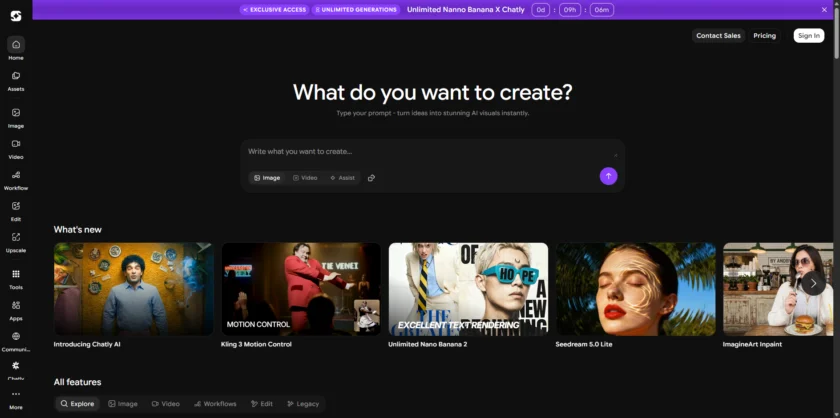Click the Exclusive Access banner badge
This screenshot has height=418, width=840.
[x=274, y=10]
